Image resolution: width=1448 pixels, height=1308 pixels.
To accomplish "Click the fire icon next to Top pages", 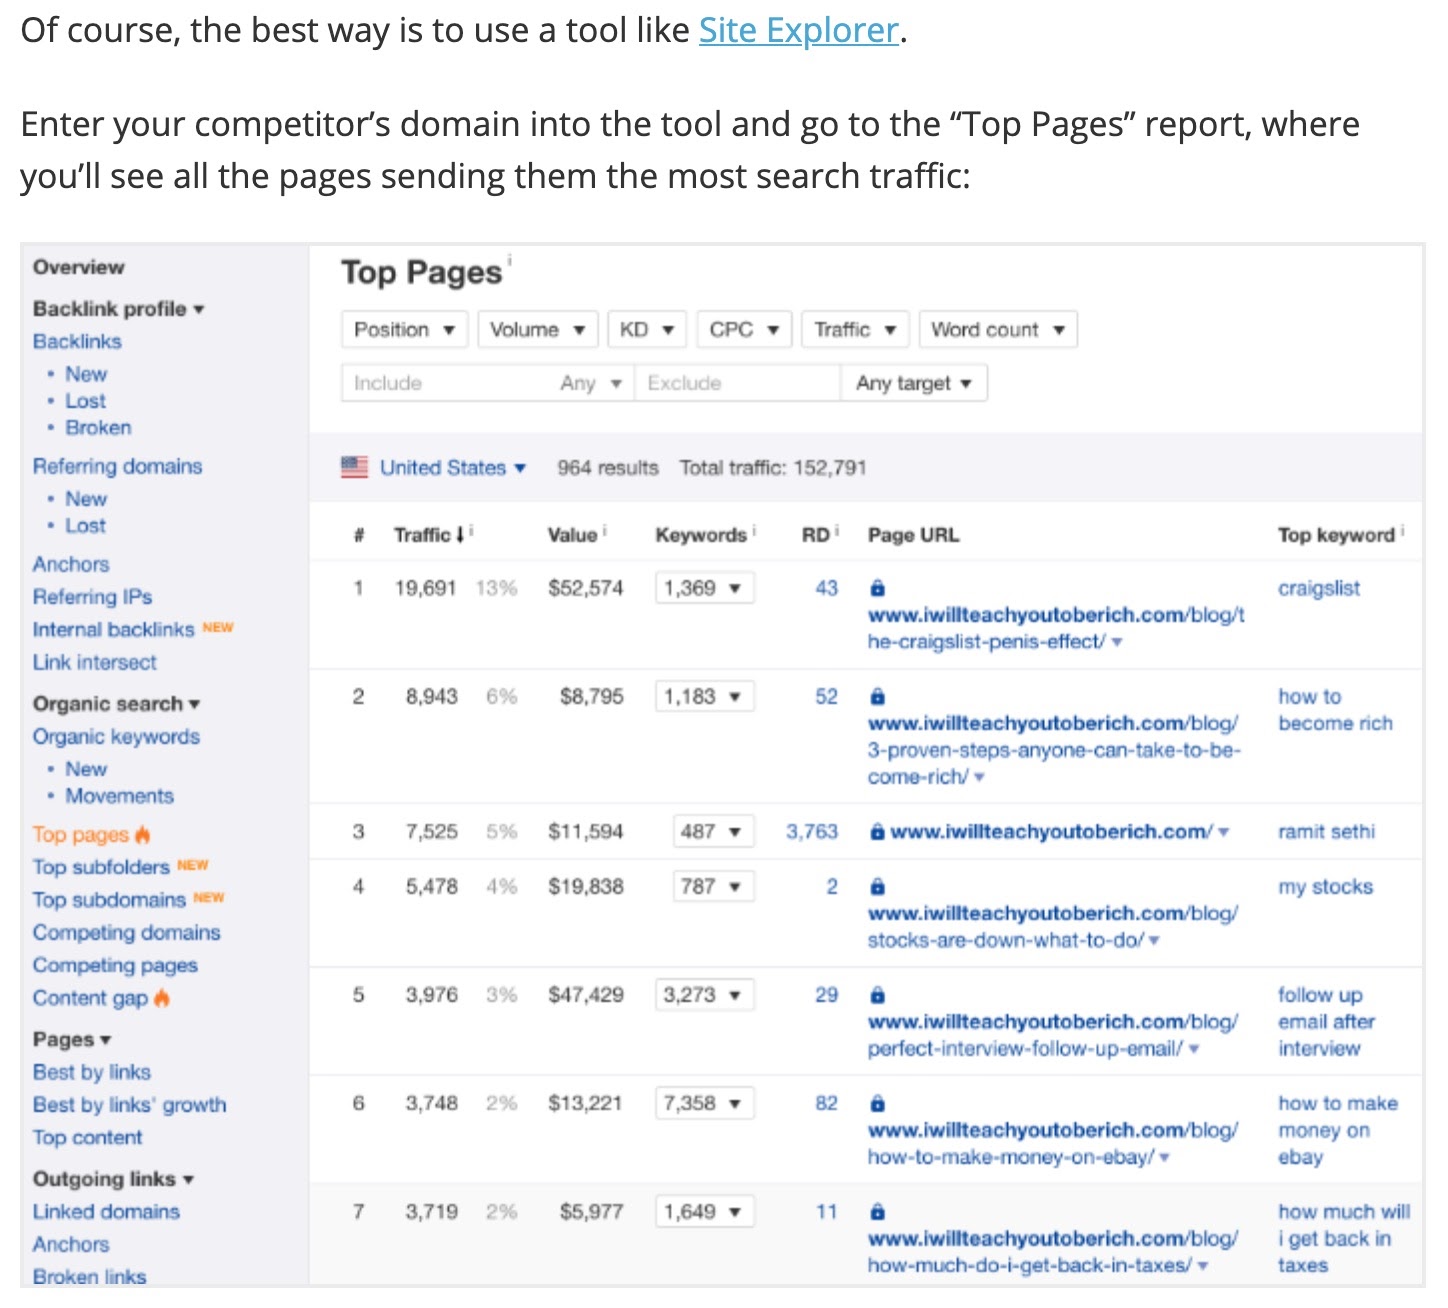I will tap(140, 834).
